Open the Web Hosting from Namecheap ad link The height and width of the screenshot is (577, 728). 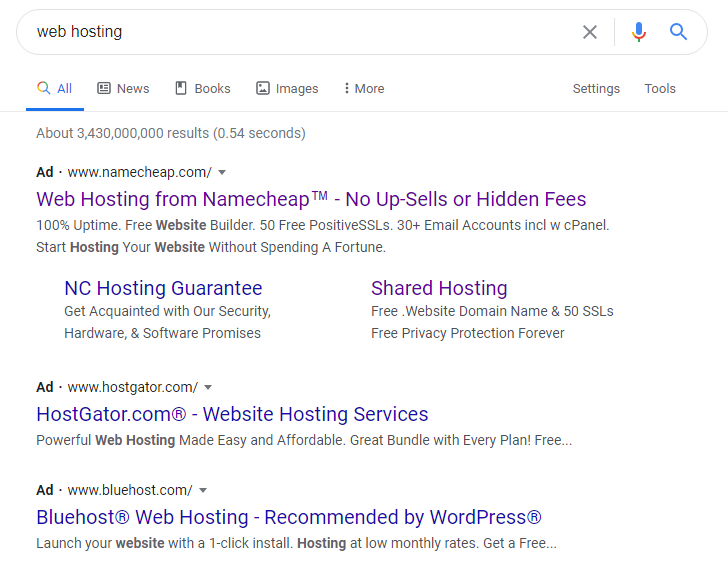[x=311, y=199]
